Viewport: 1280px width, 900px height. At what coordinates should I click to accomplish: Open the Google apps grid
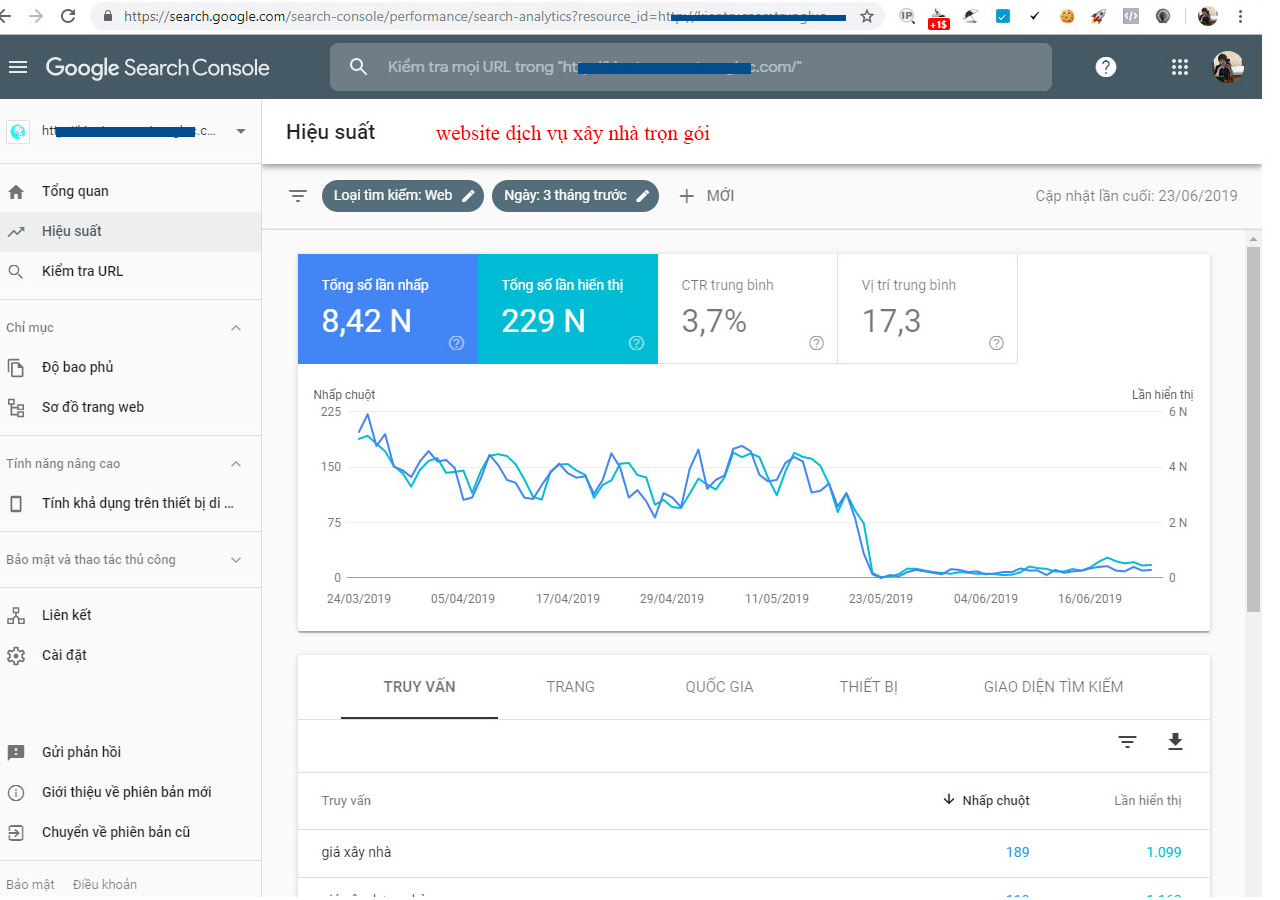[1179, 67]
